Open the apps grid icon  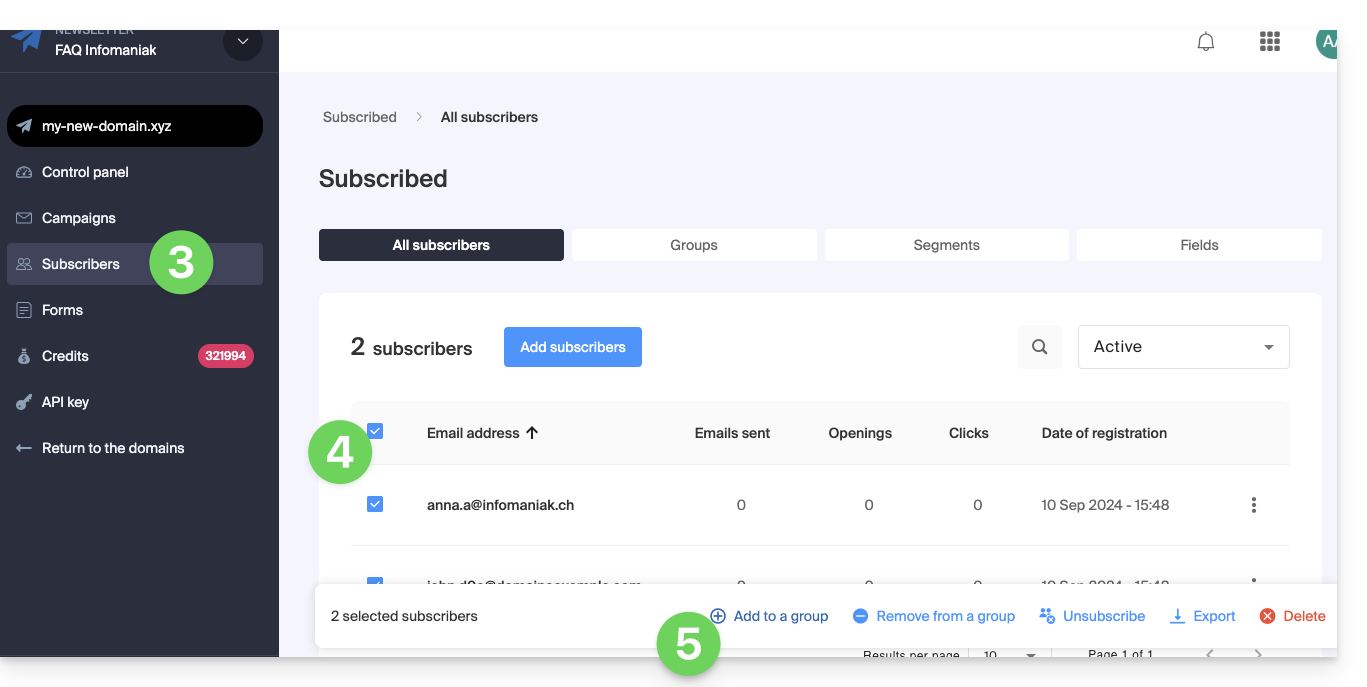click(x=1269, y=42)
